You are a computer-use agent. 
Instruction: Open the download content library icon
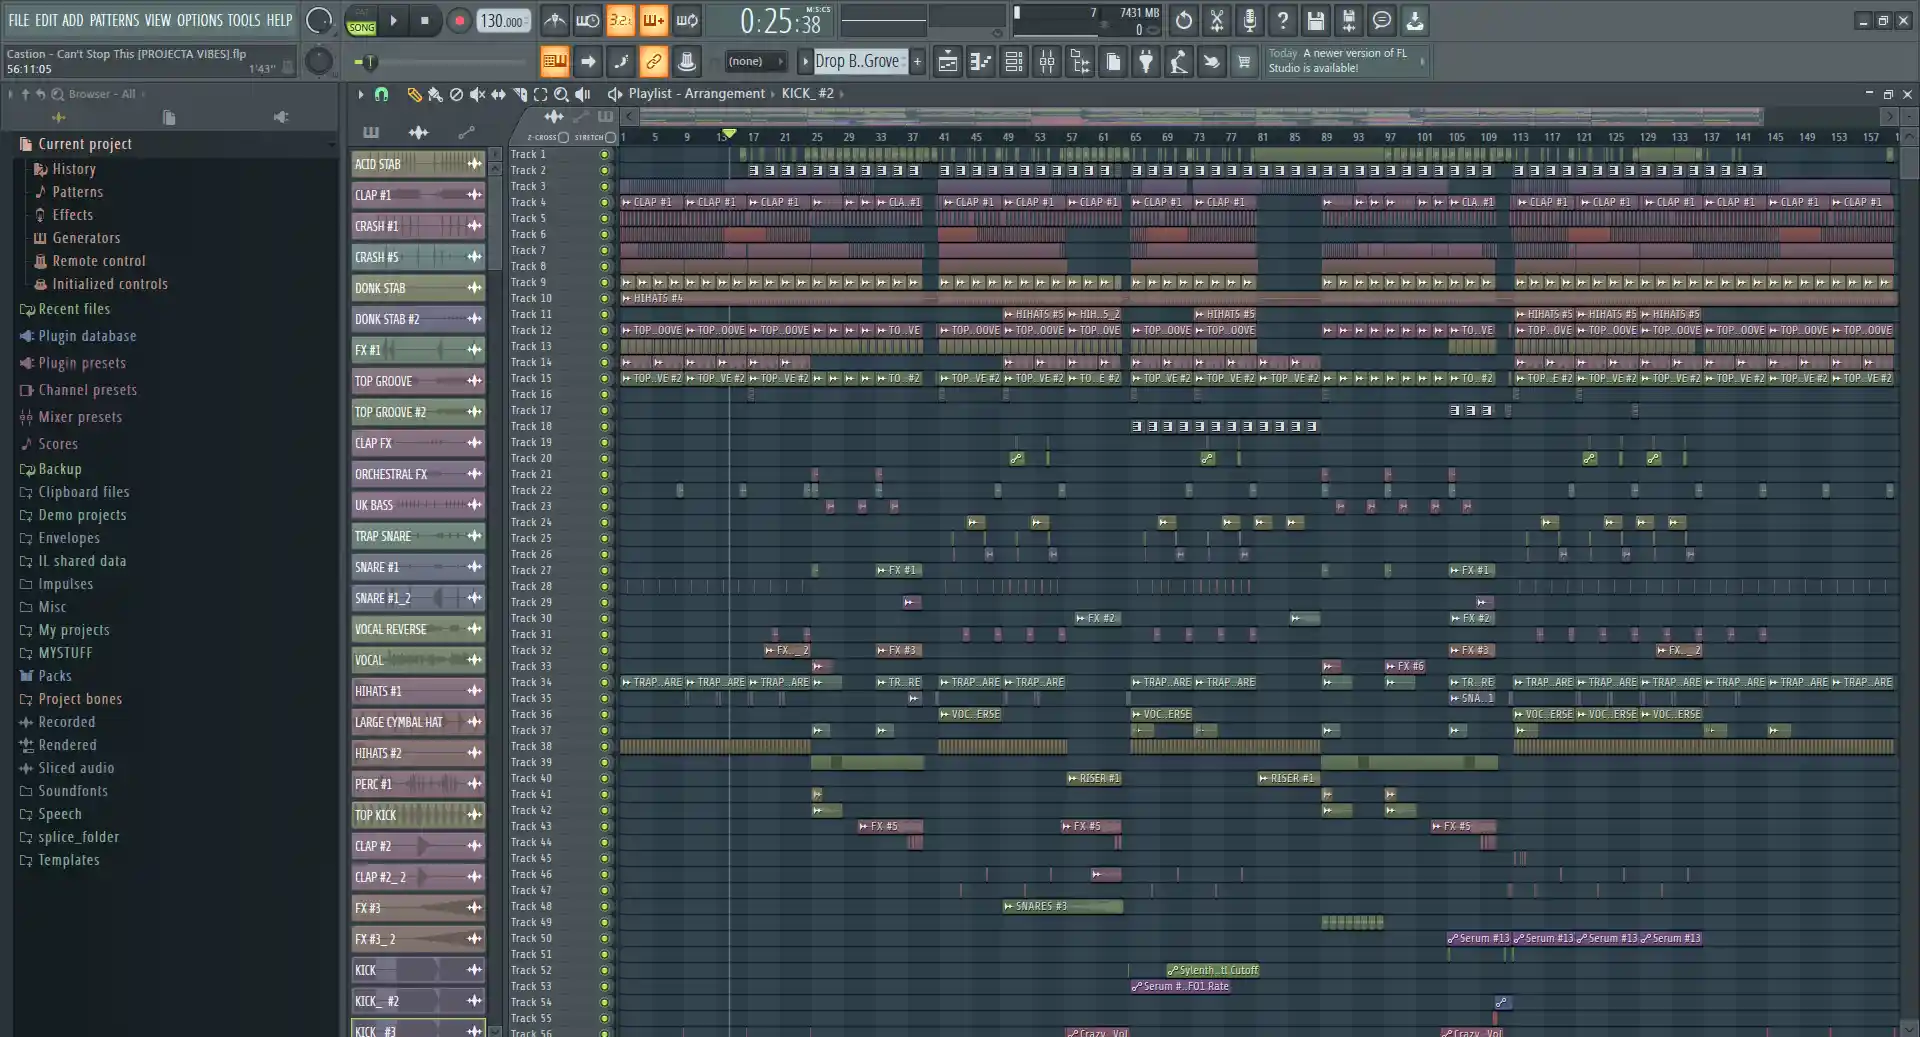(1414, 20)
